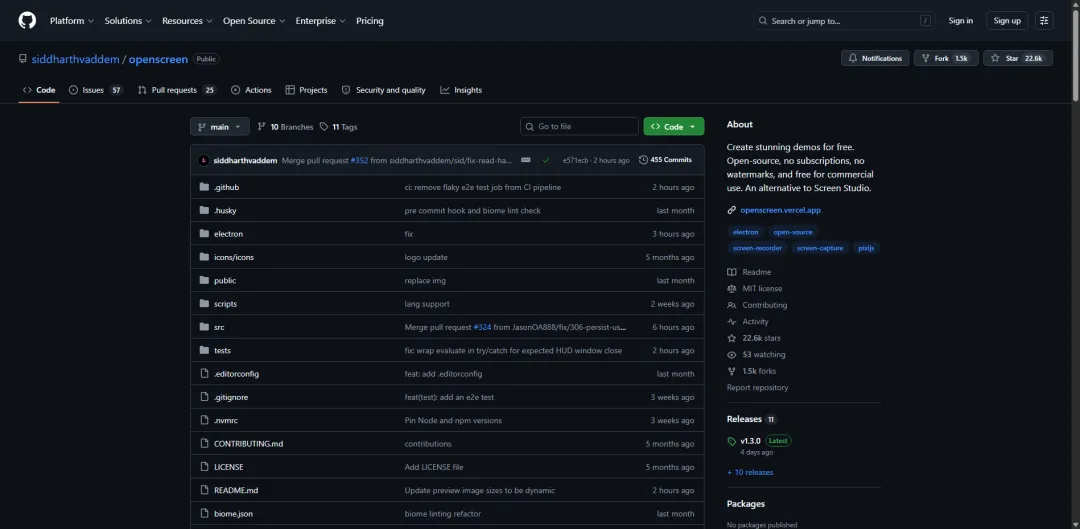Focus the Go to file input
The height and width of the screenshot is (529, 1080).
579,127
